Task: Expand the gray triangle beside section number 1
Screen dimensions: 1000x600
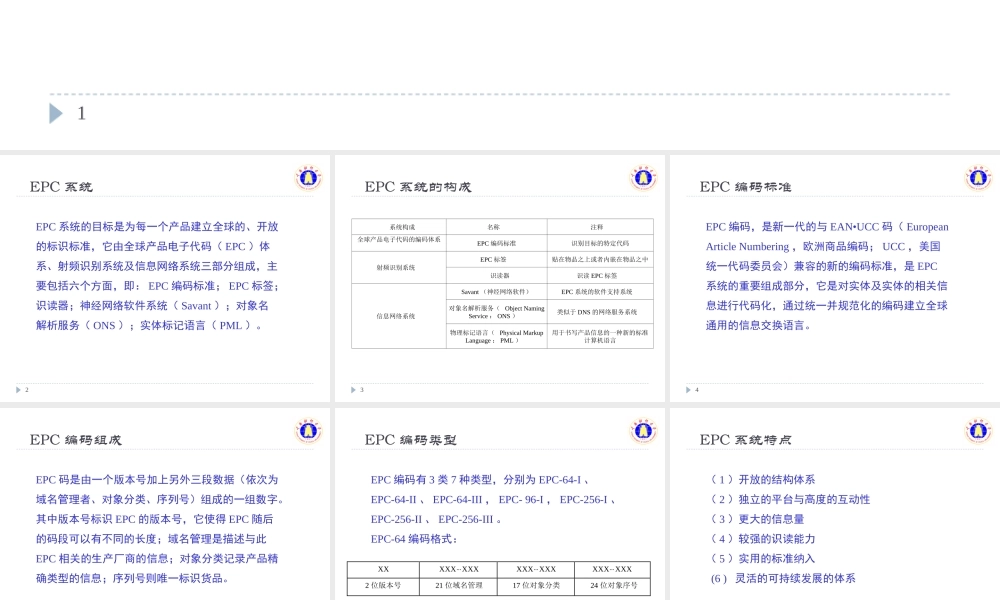Action: (x=57, y=113)
